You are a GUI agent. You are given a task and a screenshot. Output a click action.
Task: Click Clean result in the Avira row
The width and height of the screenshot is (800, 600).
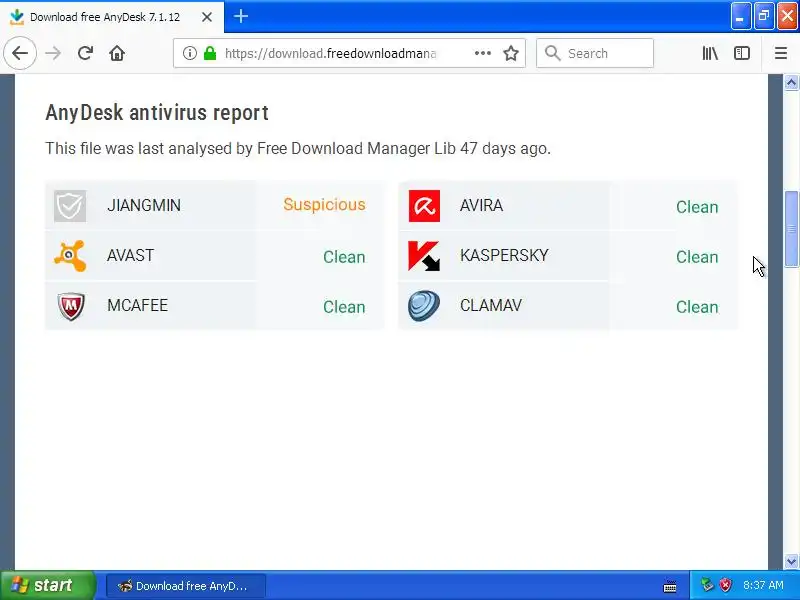697,207
